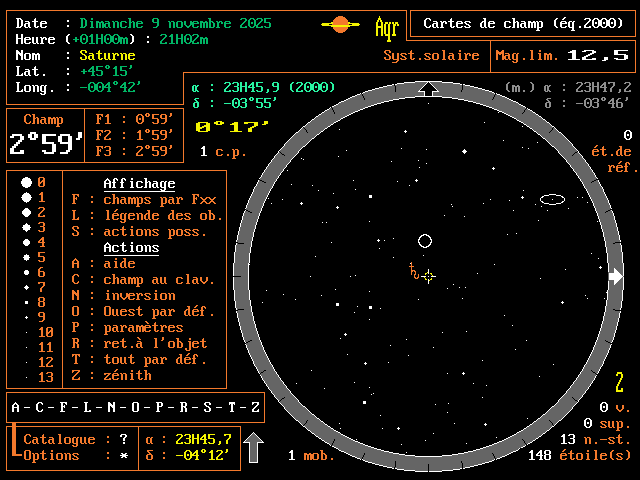Click the 1 c.p. label
Viewport: 640px width, 480px height.
point(223,151)
